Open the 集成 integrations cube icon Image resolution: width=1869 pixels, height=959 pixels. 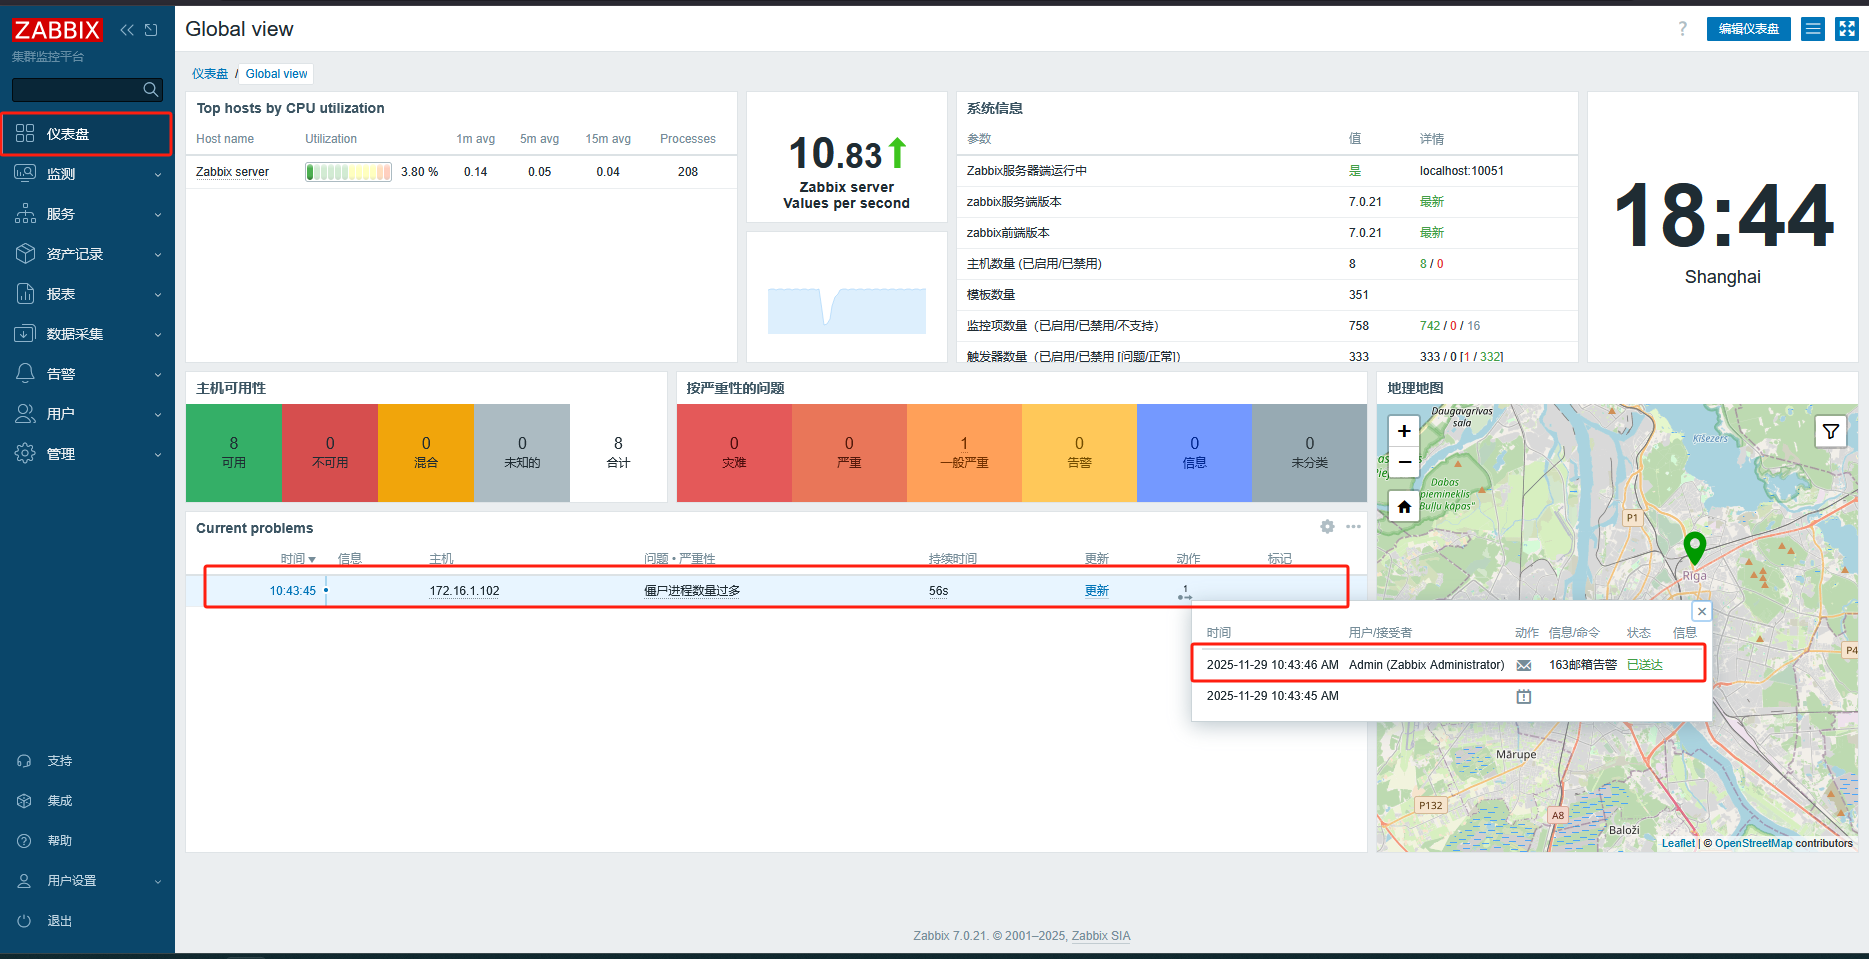[x=24, y=801]
